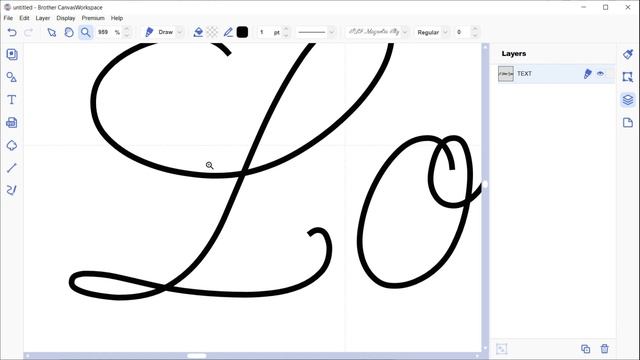Select the straight line tool

pos(12,168)
